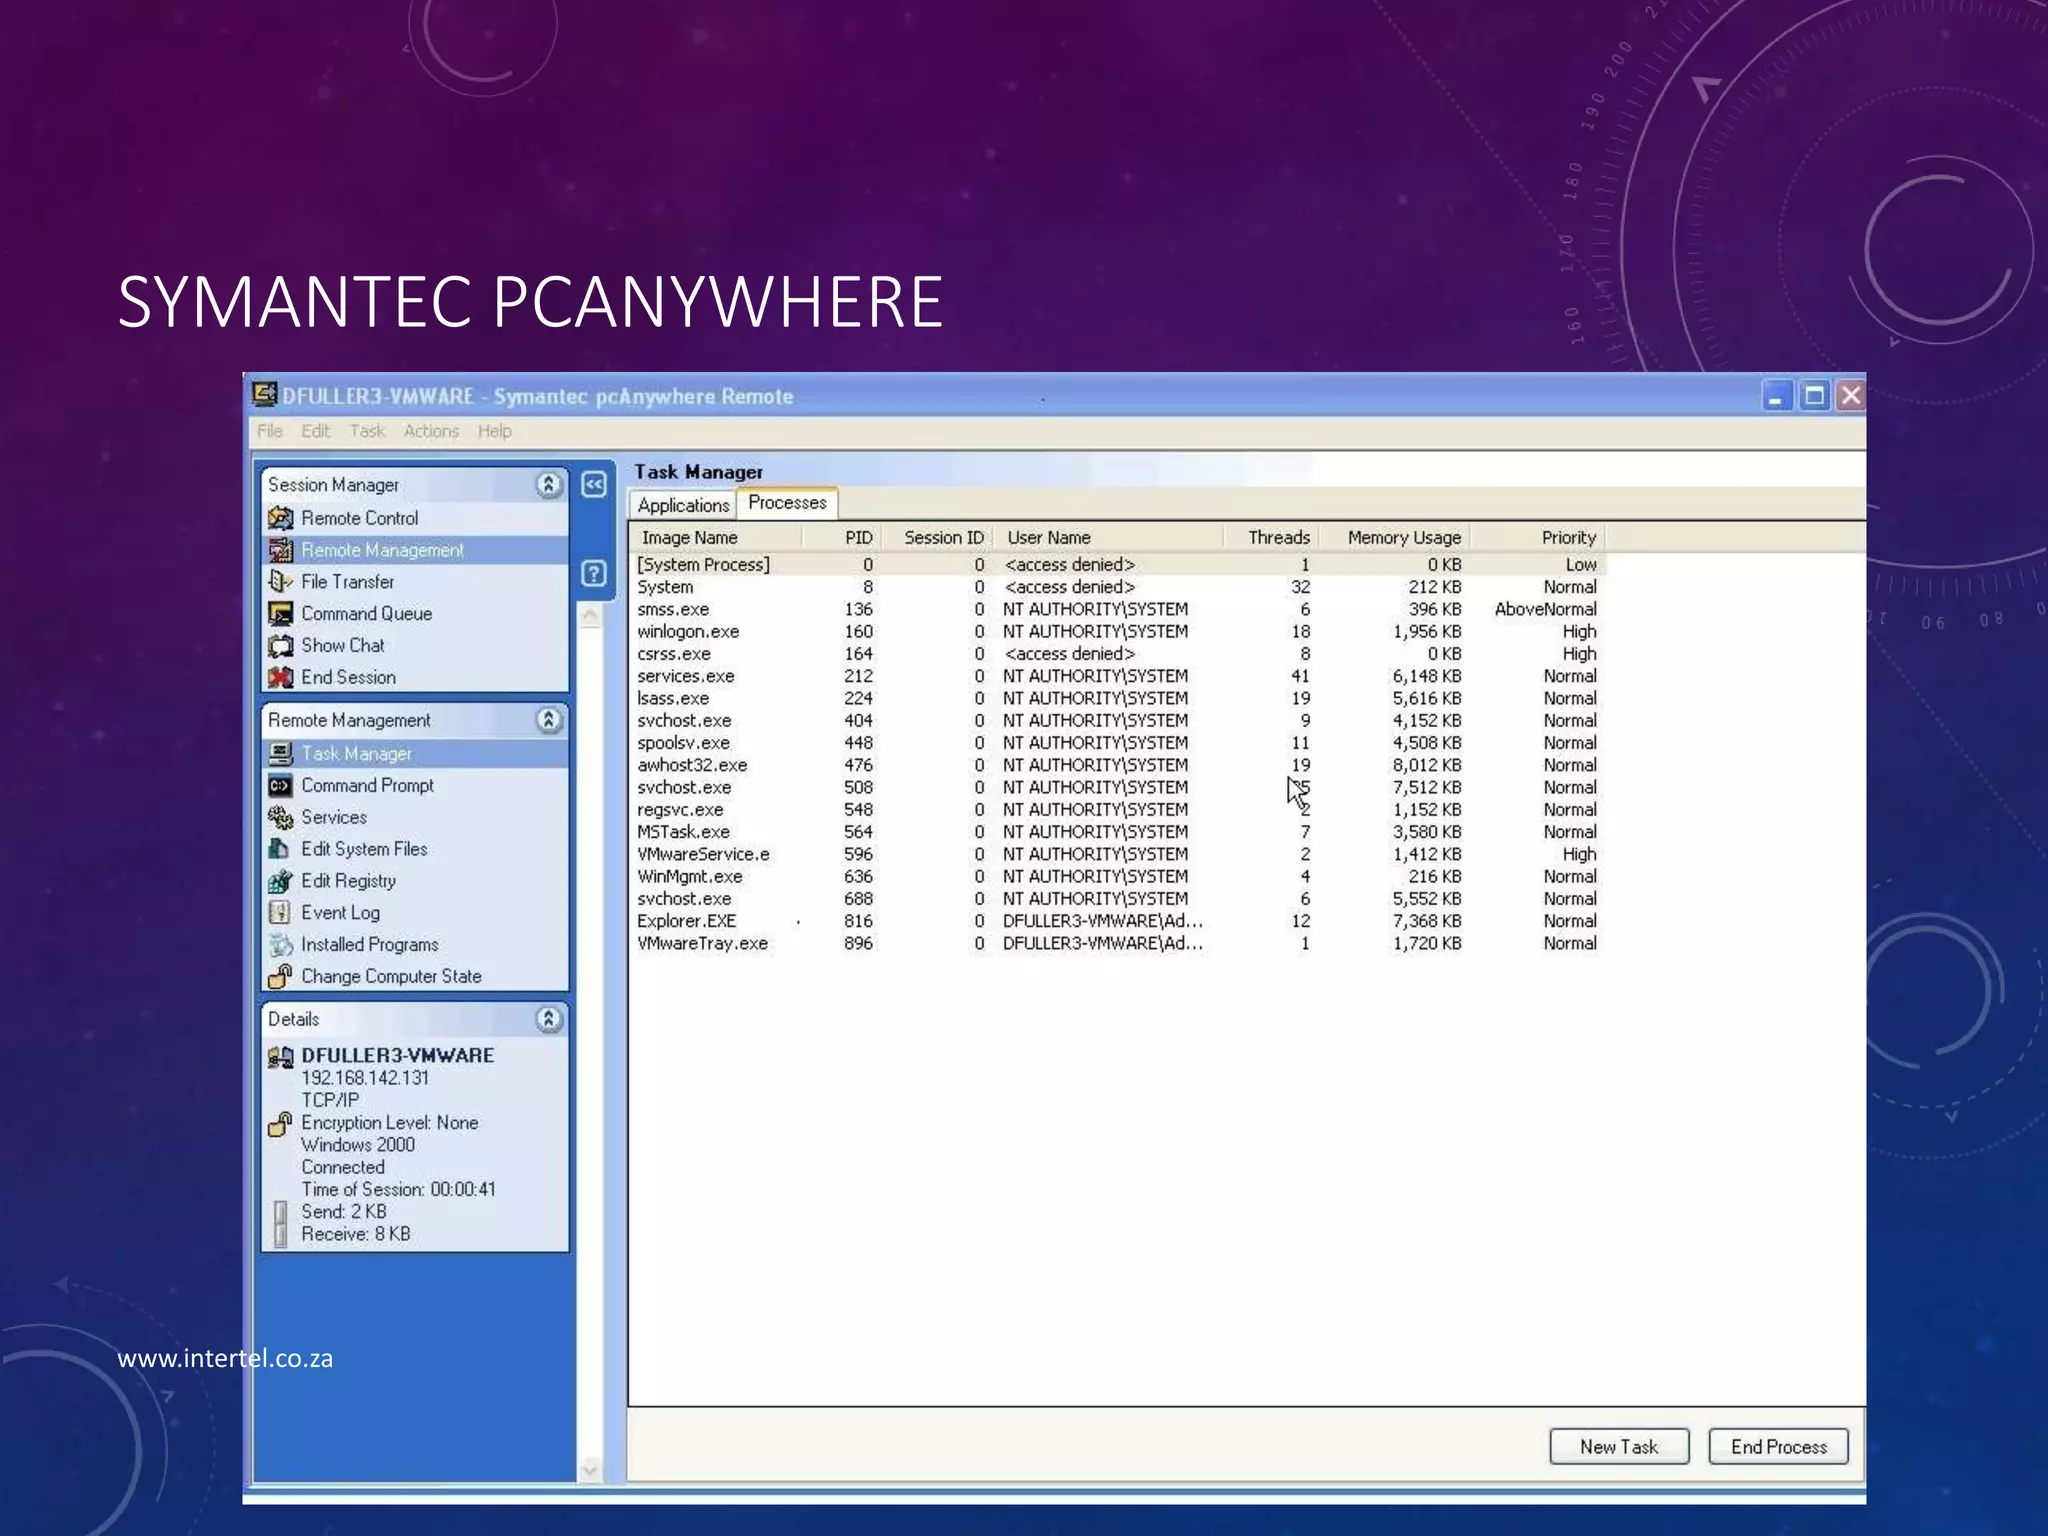Sort by the PID column header
This screenshot has width=2048, height=1536.
(841, 537)
